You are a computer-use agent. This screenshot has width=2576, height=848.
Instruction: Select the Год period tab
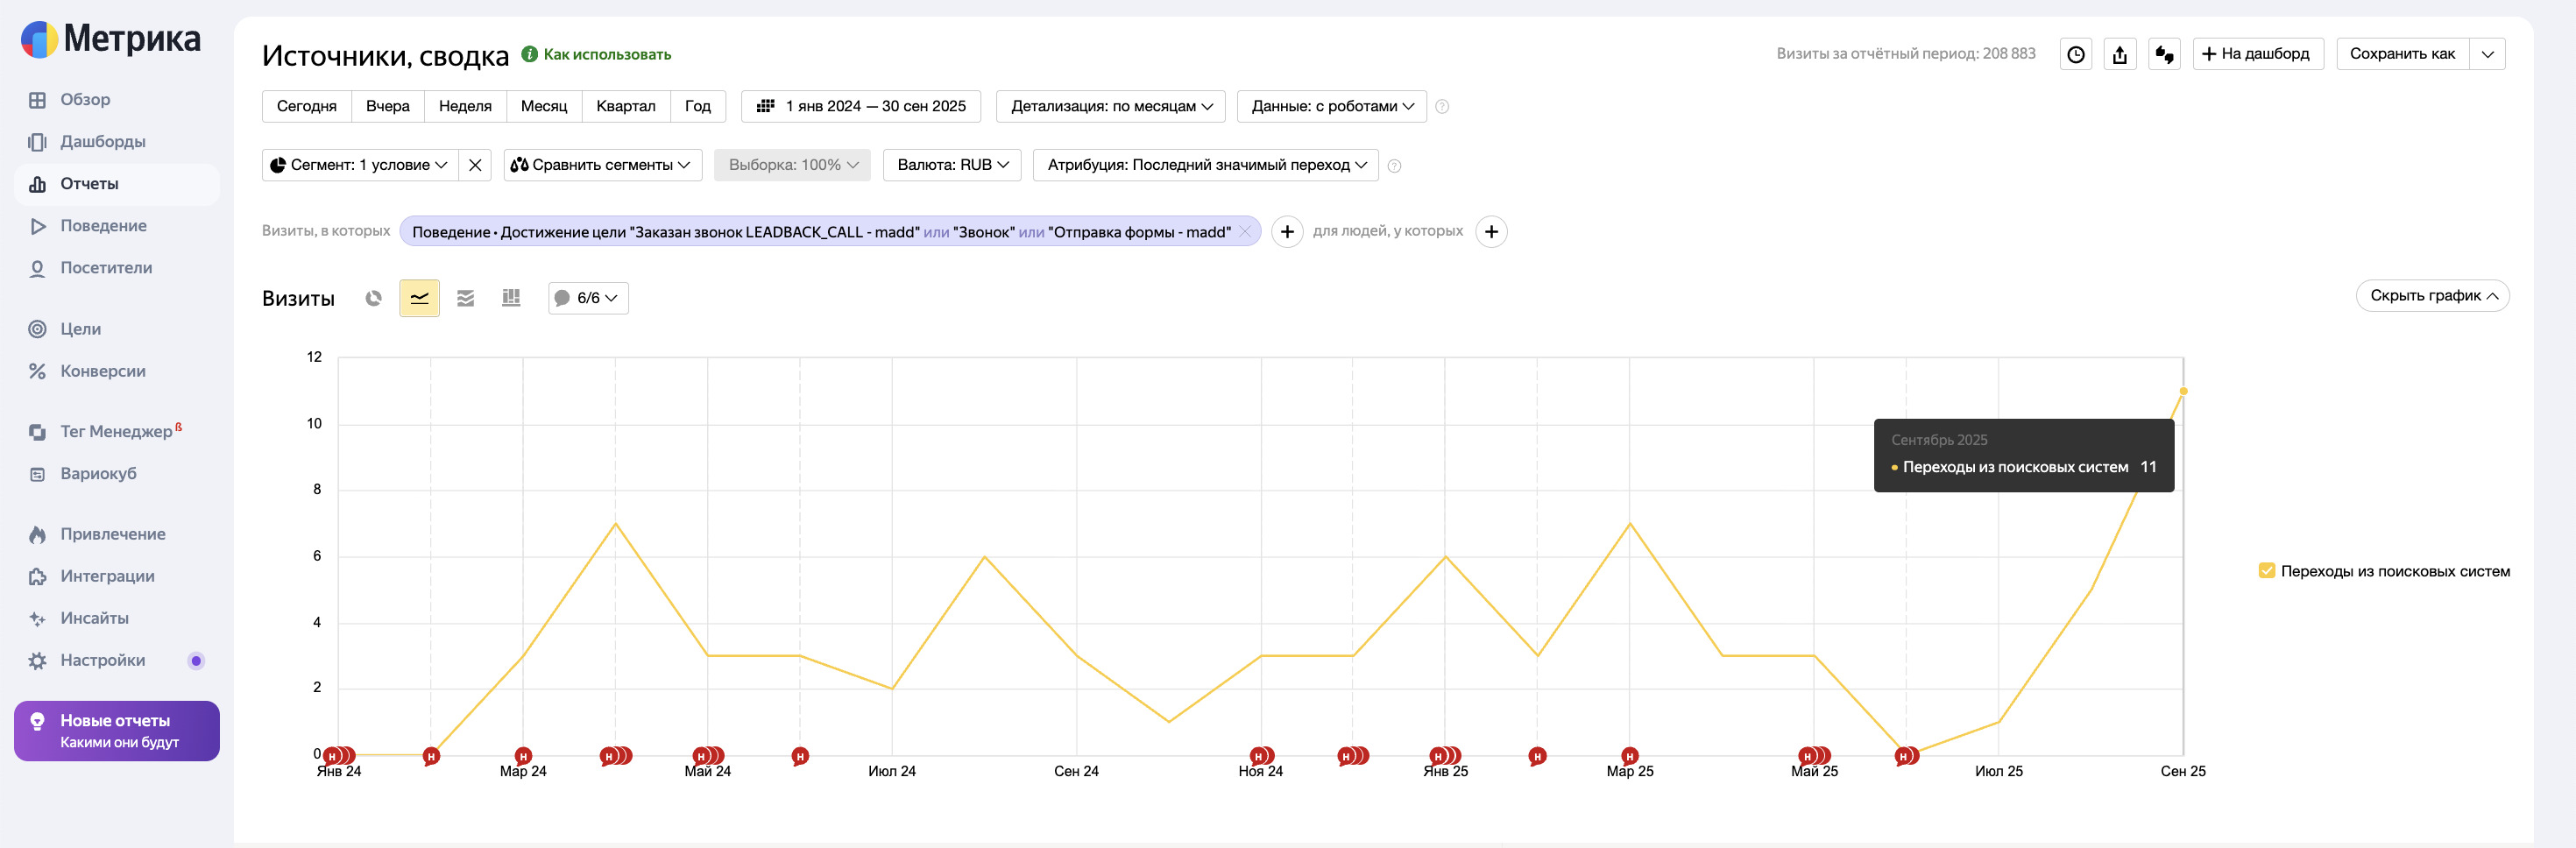(698, 106)
